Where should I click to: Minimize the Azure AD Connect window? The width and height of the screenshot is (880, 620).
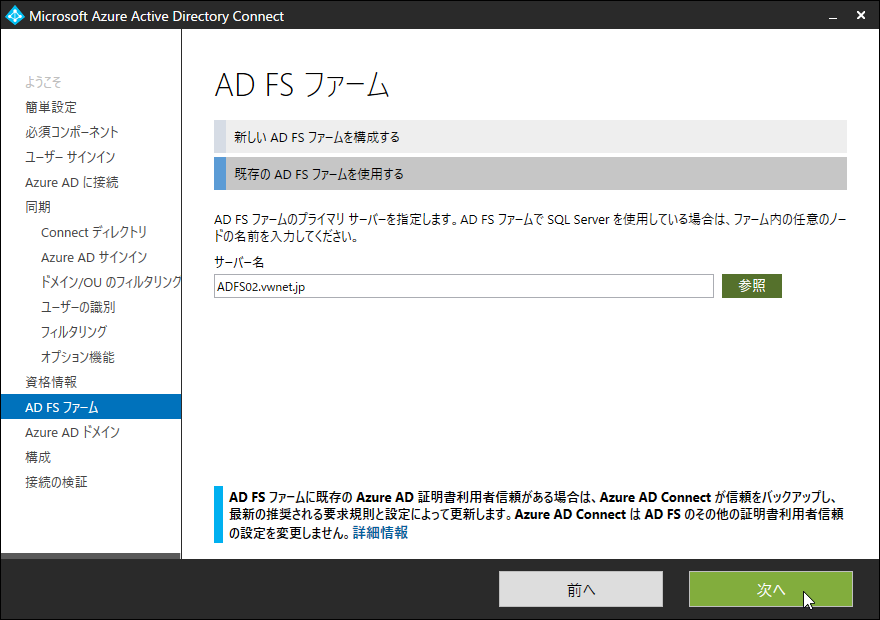[x=833, y=16]
